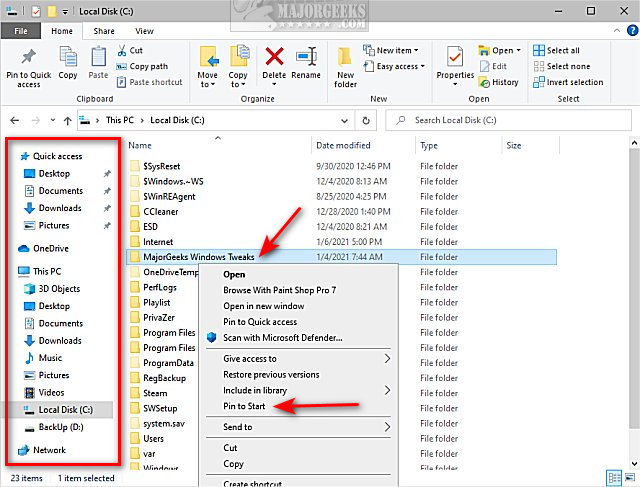The width and height of the screenshot is (640, 487).
Task: Click Invert selection in the ribbon
Action: (568, 82)
